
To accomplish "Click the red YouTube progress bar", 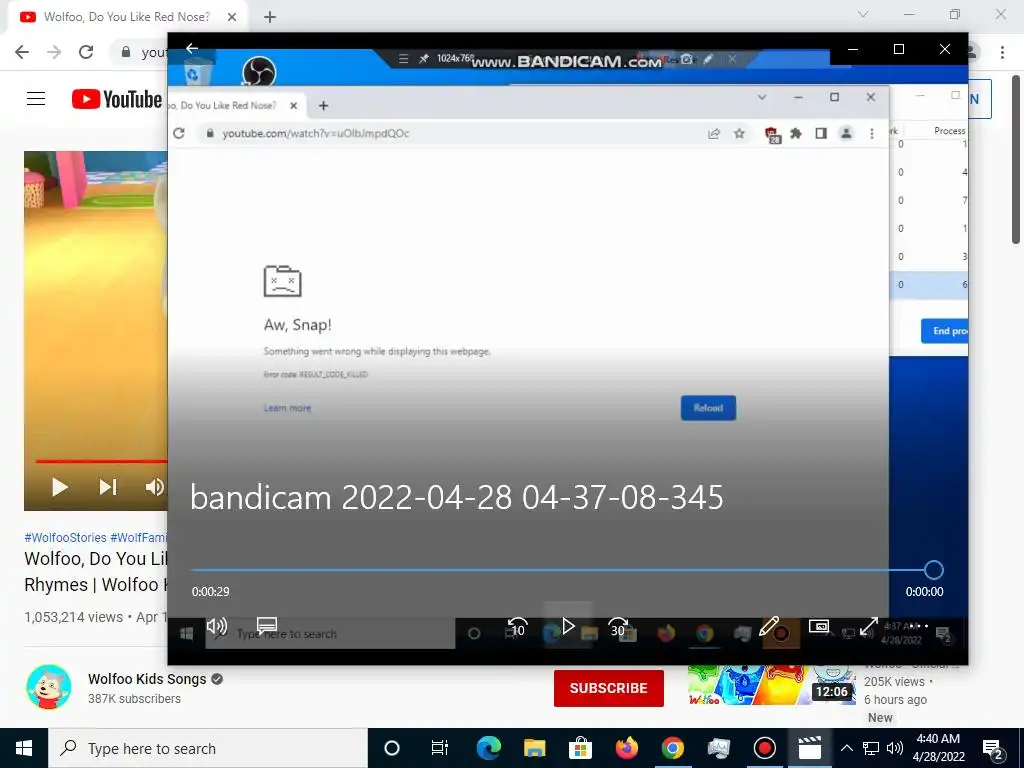I will coord(101,461).
